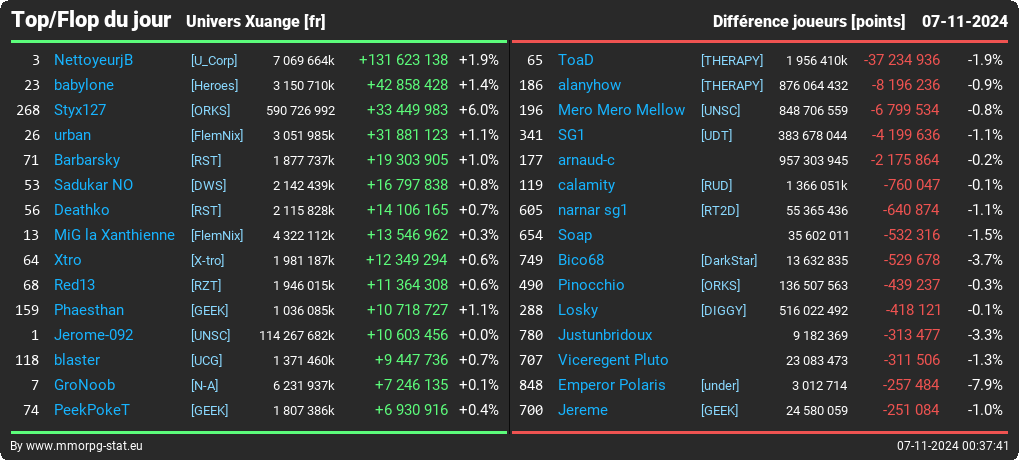Click the Différence joueurs [points] header

point(809,22)
